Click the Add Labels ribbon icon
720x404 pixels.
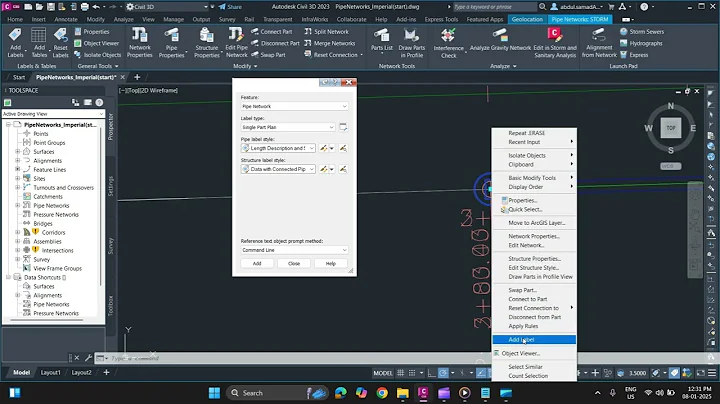(15, 42)
